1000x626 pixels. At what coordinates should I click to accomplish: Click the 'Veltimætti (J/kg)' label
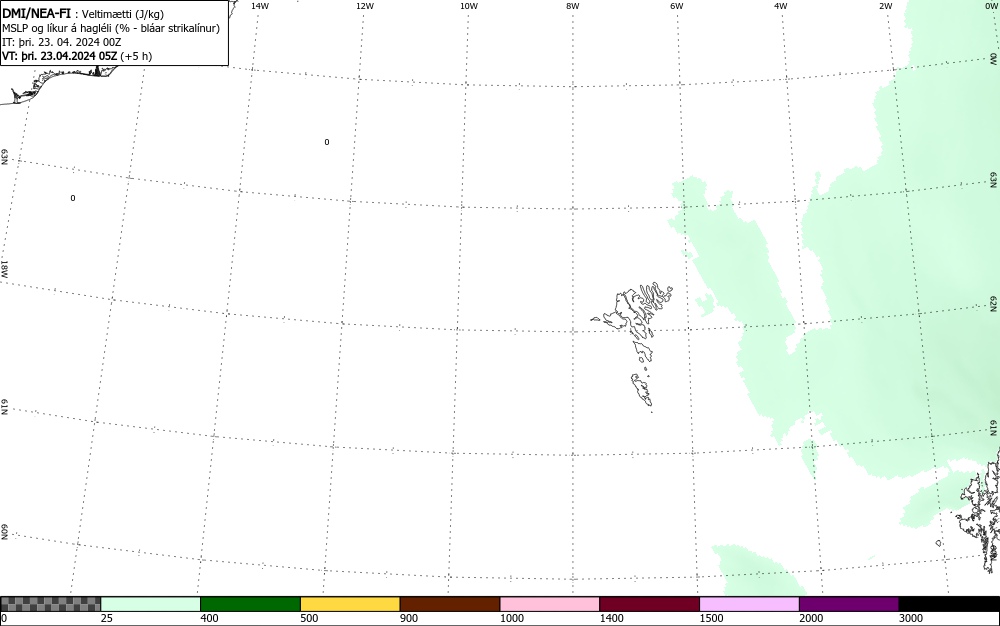pyautogui.click(x=123, y=14)
